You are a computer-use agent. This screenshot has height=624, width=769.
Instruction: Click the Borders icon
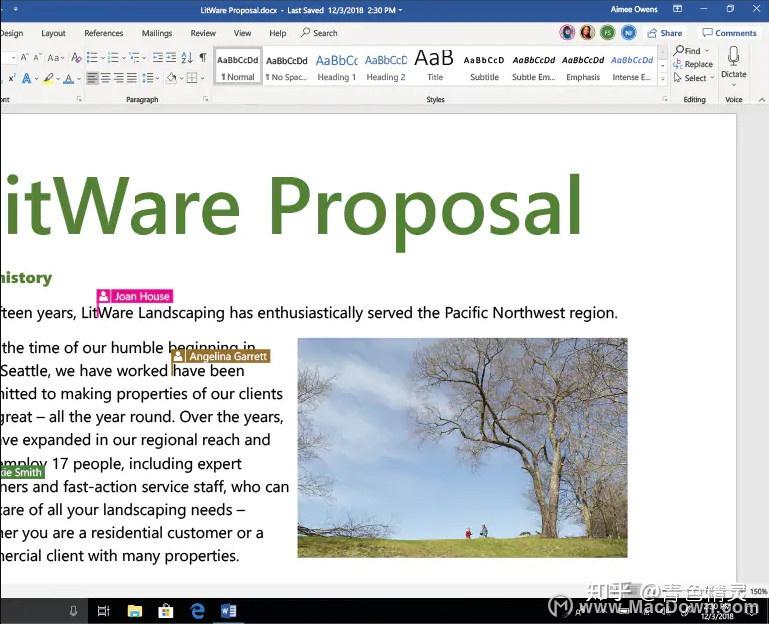(192, 78)
